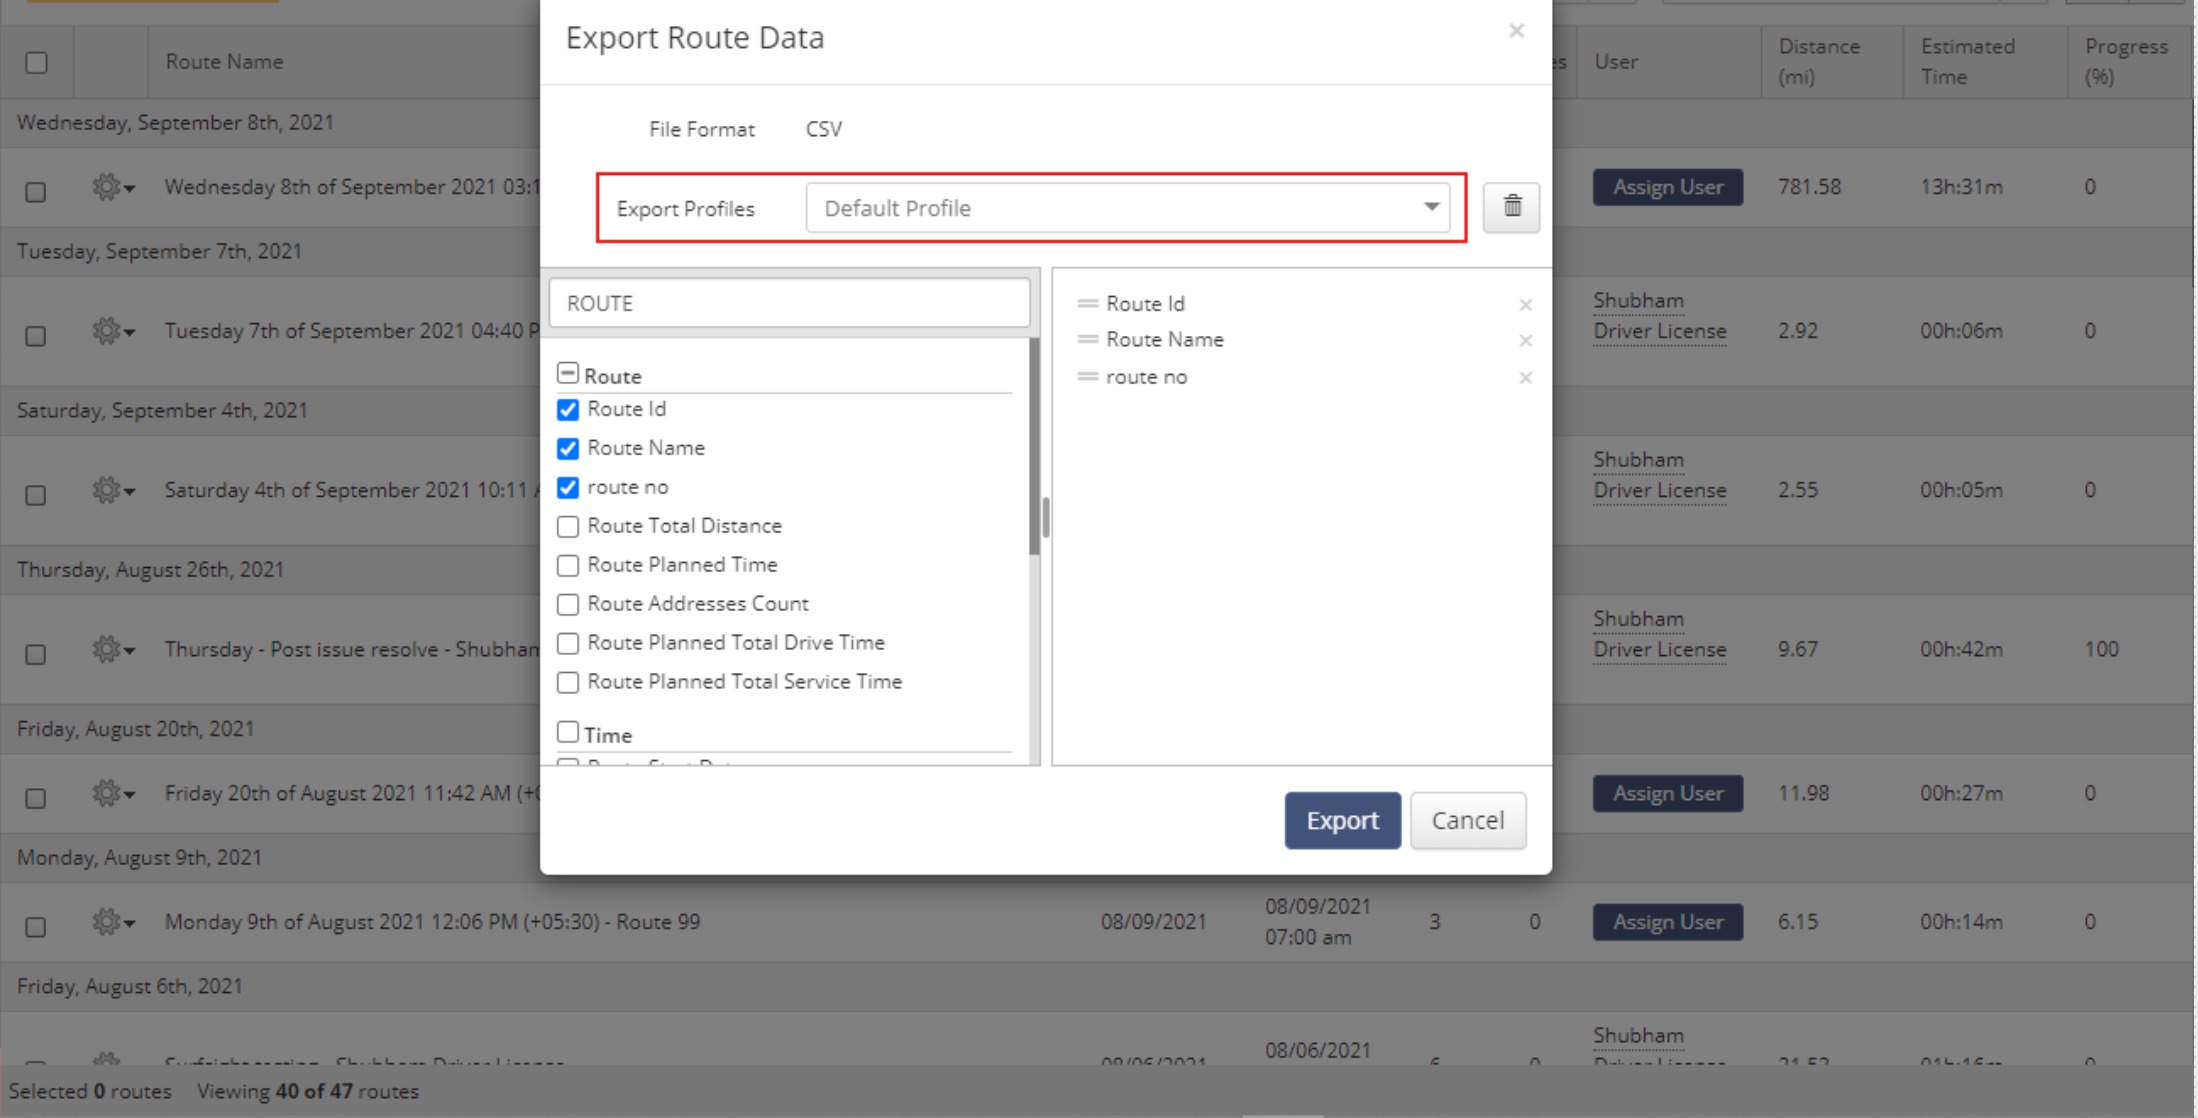The height and width of the screenshot is (1118, 2198).
Task: Check the Route Total Distance field
Action: point(568,527)
